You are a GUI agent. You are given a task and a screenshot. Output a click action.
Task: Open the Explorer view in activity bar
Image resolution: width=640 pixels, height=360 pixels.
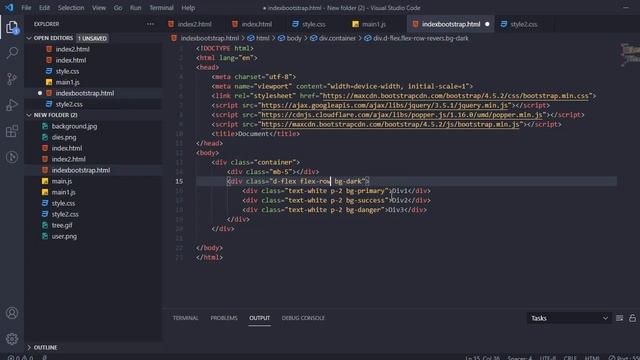(12, 27)
